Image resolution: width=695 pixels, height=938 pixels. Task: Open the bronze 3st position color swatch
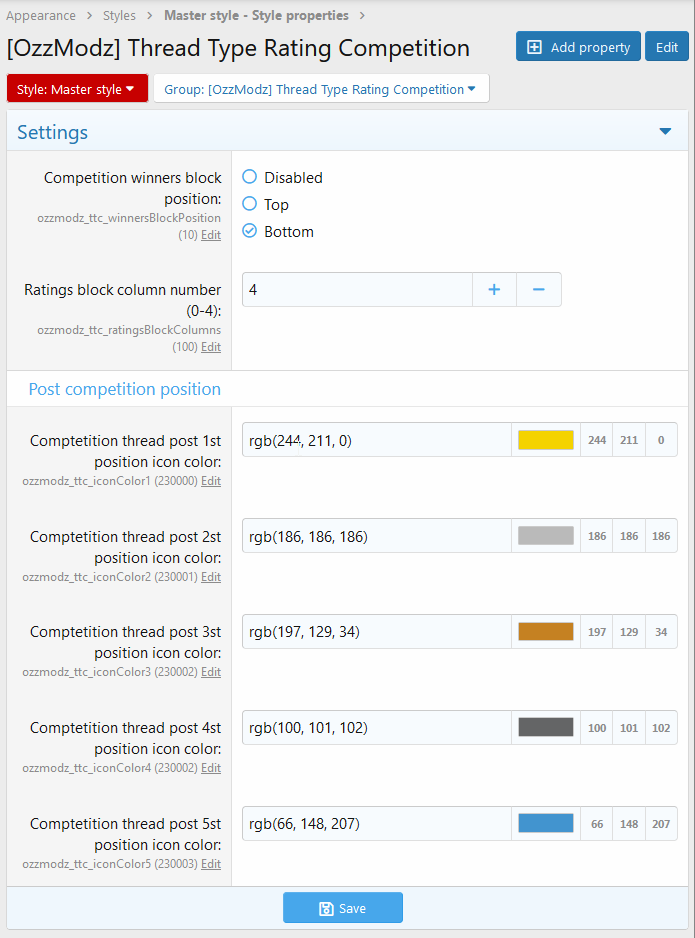(x=545, y=631)
